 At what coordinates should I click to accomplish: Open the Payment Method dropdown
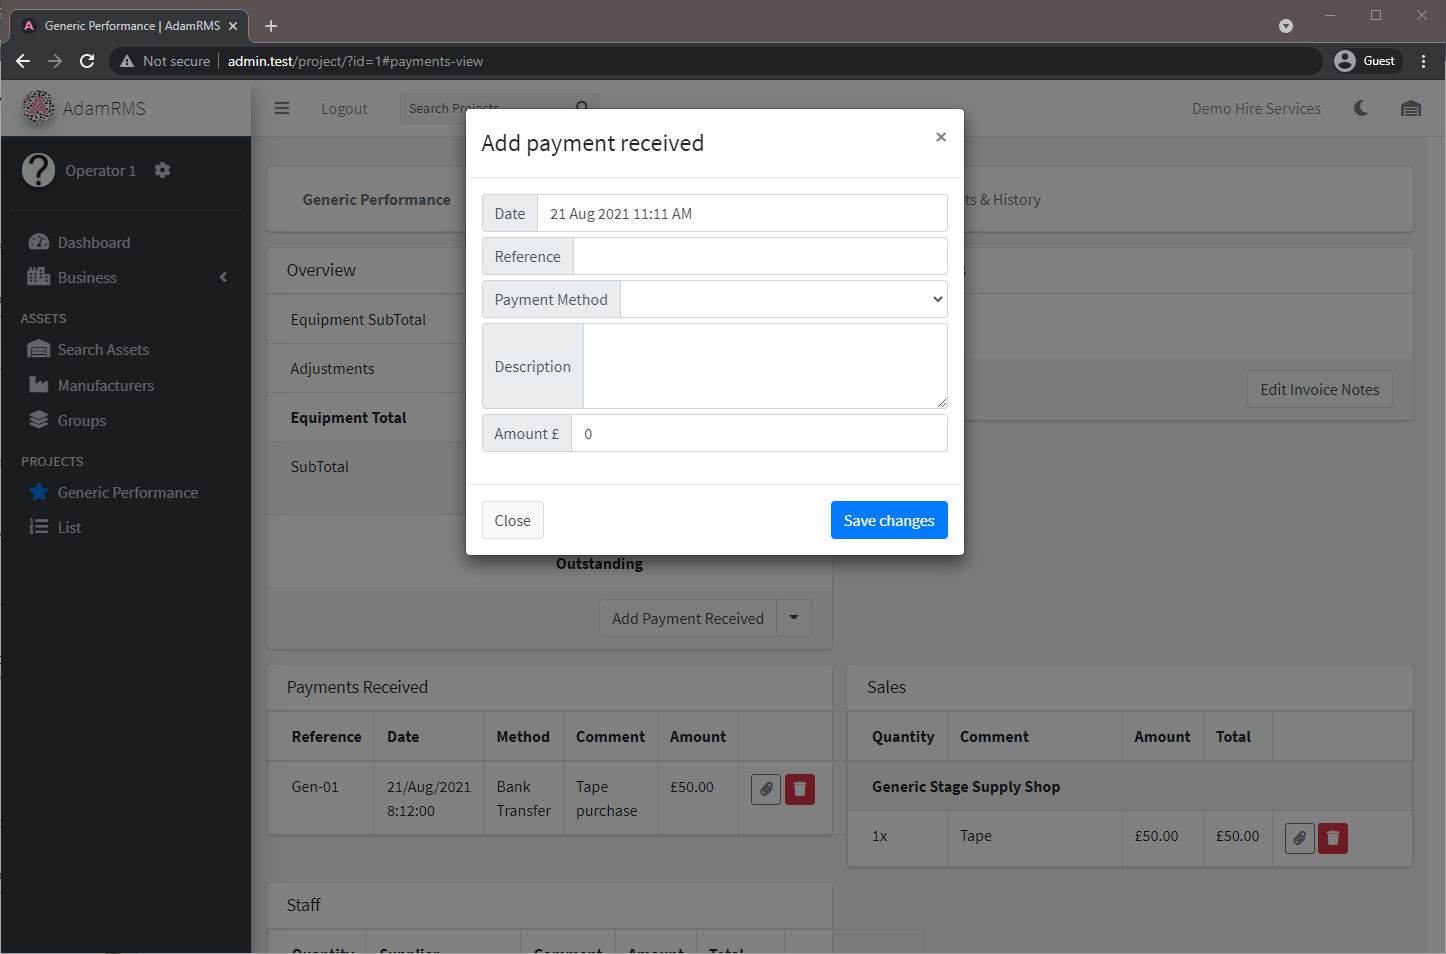tap(783, 299)
